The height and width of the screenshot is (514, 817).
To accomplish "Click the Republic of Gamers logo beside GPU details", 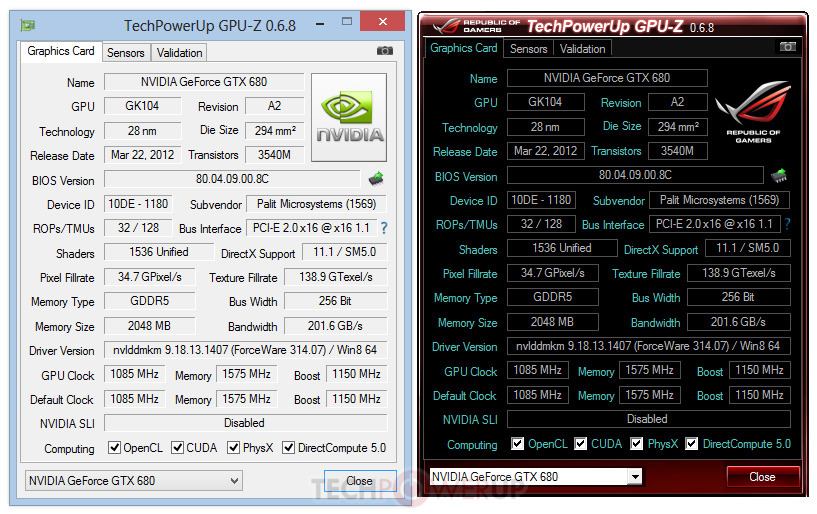I will click(753, 112).
